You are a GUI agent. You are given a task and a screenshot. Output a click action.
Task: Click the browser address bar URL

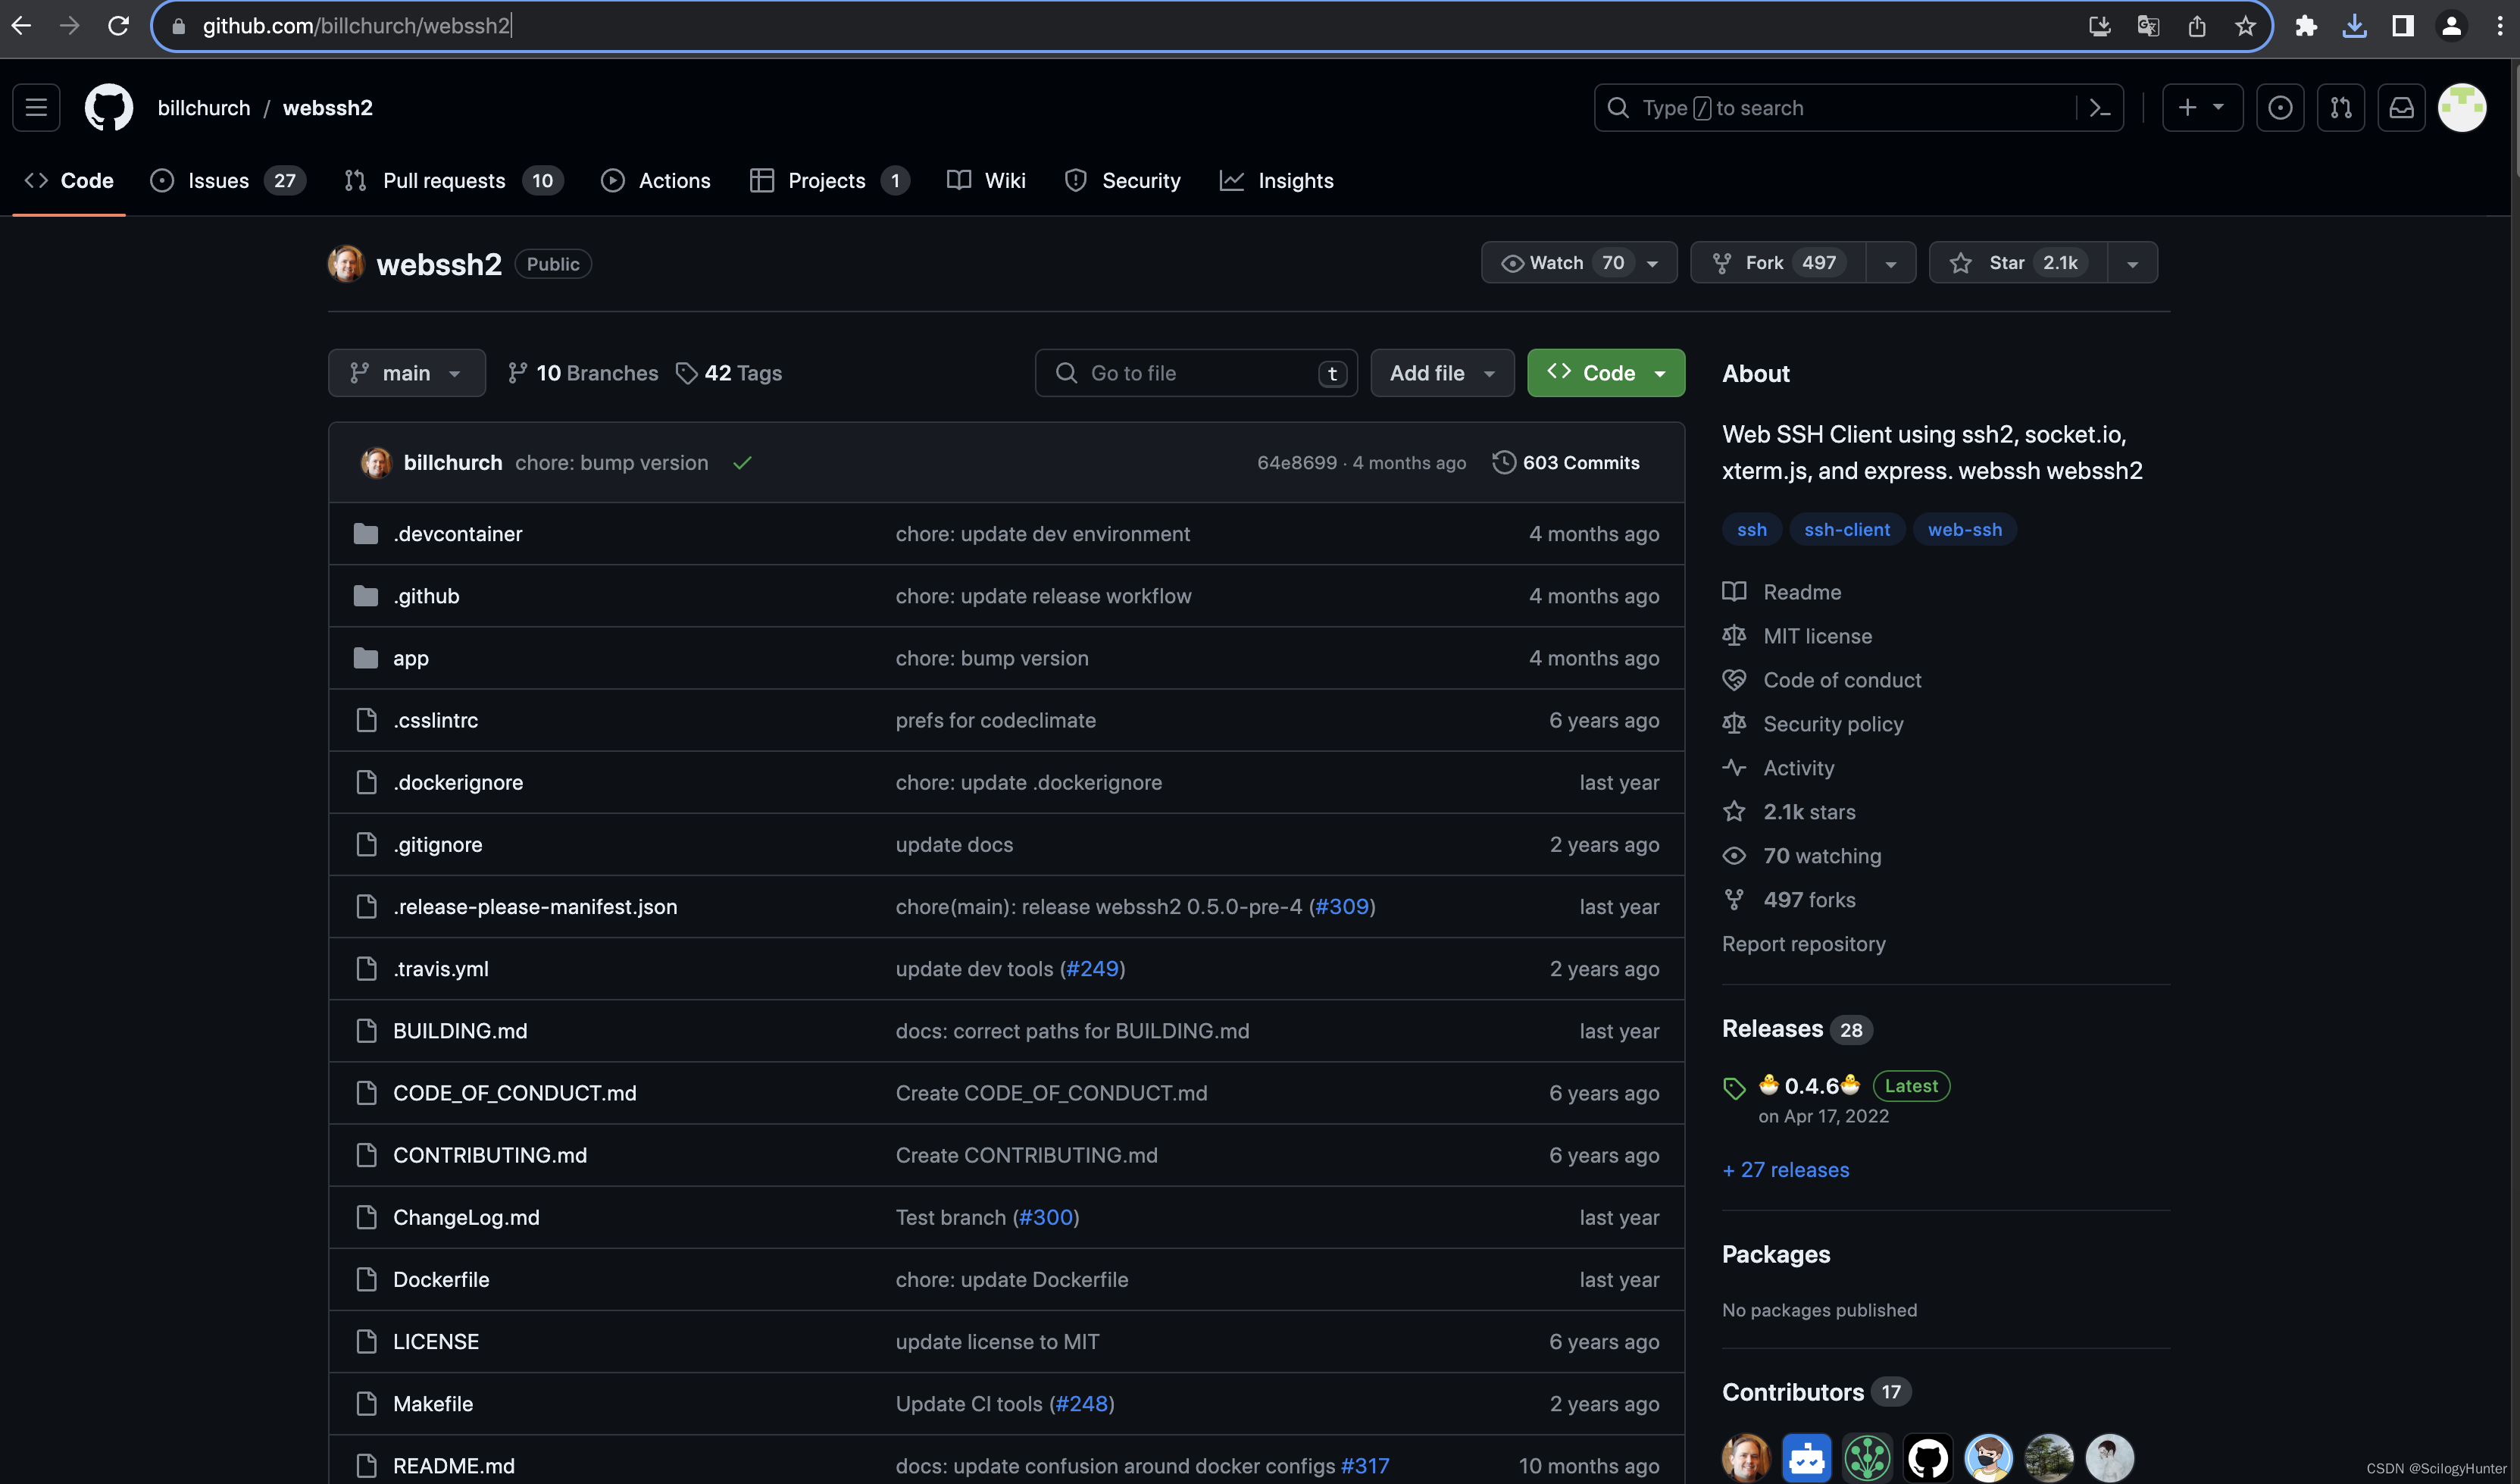[357, 26]
